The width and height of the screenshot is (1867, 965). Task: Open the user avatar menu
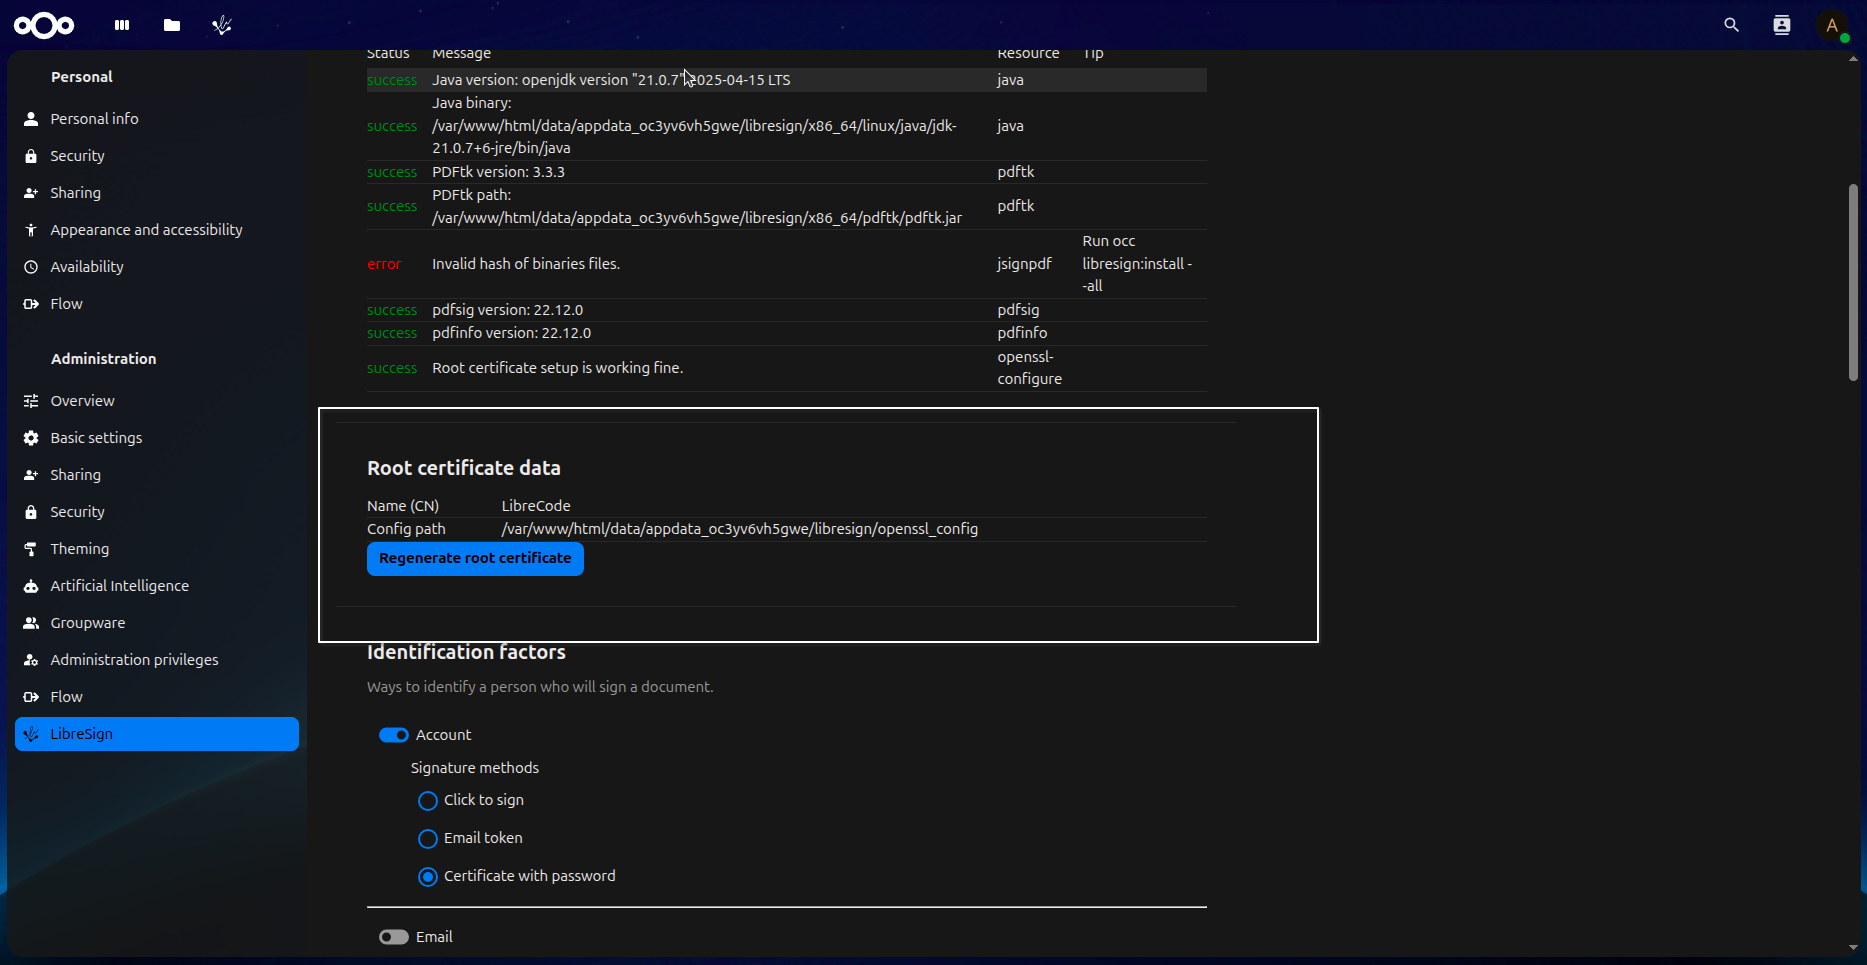(x=1833, y=25)
